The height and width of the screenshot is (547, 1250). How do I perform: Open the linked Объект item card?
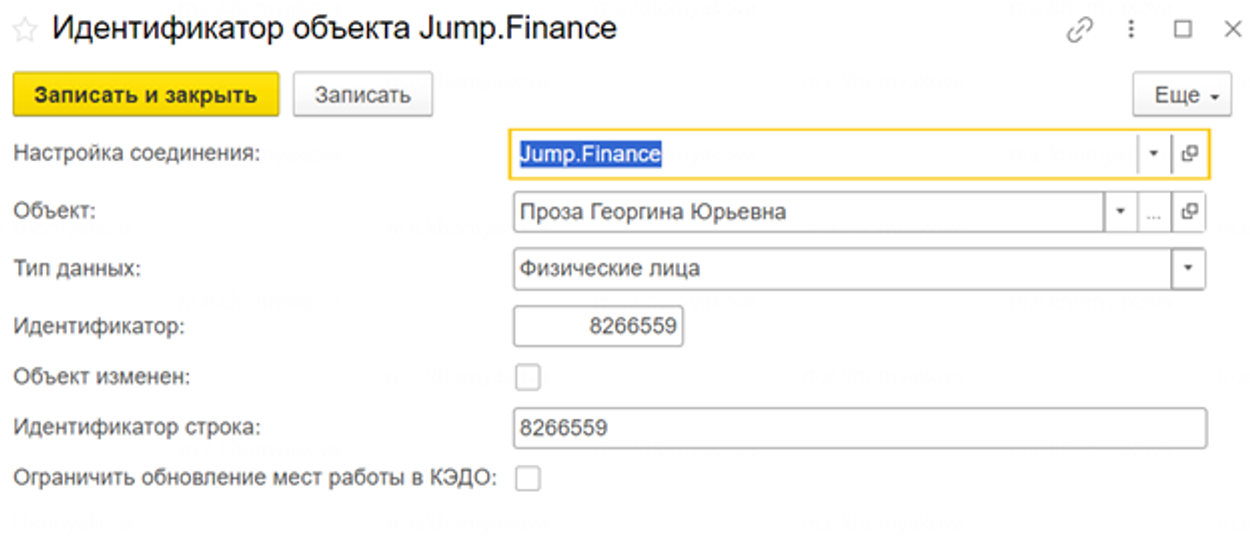coord(1189,212)
